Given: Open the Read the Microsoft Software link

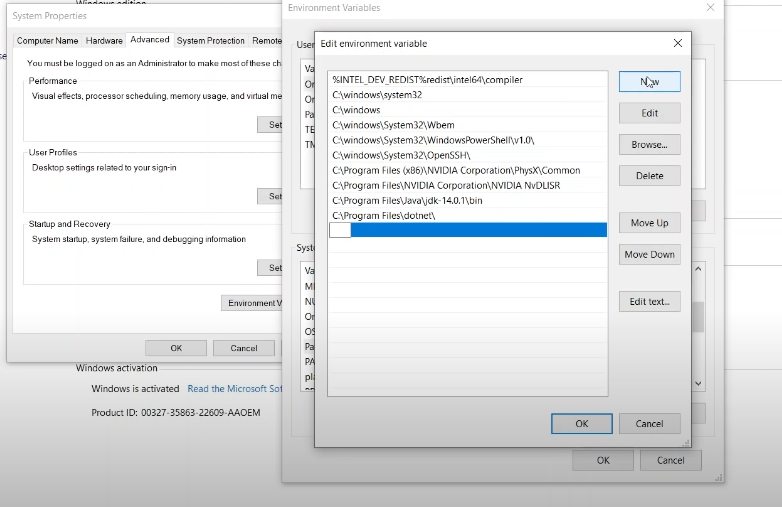Looking at the screenshot, I should coord(235,389).
